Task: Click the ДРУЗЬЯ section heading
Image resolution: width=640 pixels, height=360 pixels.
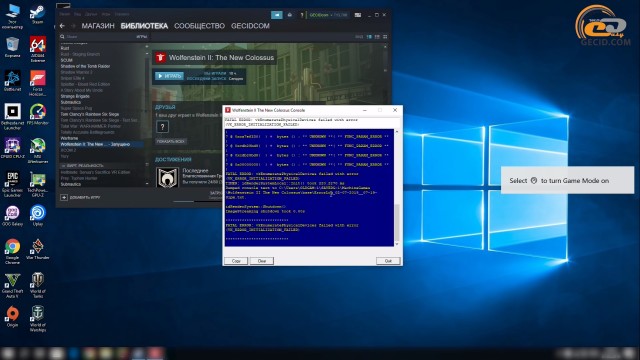Action: (165, 107)
